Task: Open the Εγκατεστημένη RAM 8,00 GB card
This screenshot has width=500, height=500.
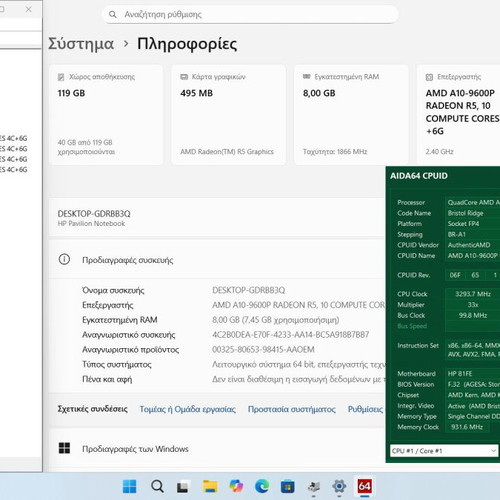Action: (x=351, y=115)
